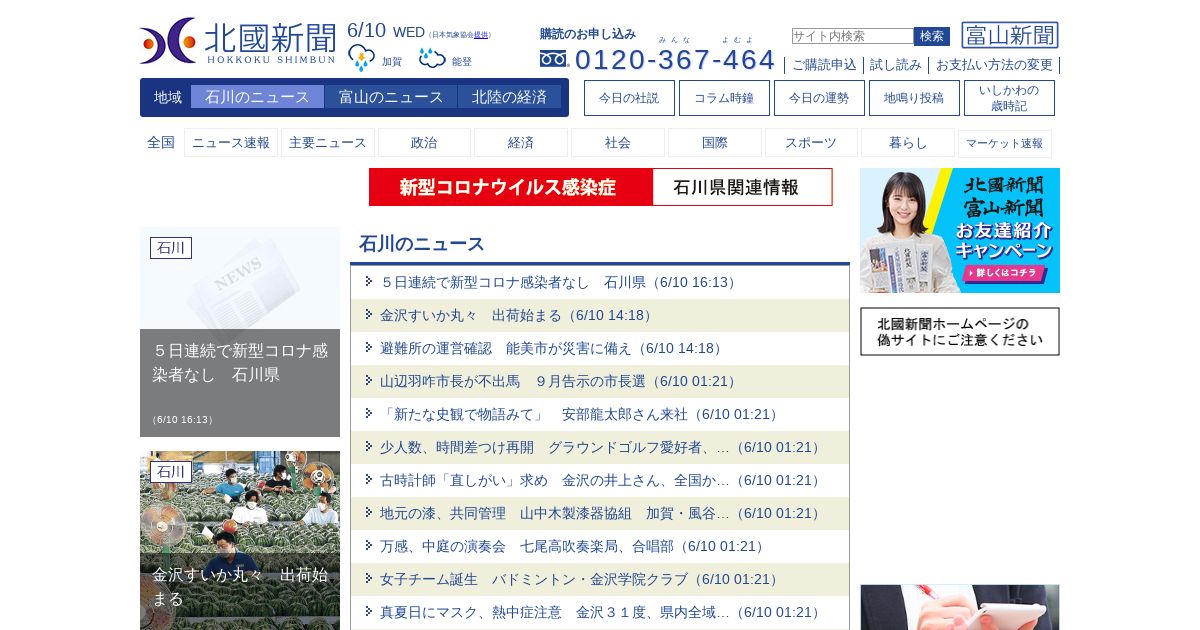This screenshot has height=630, width=1200.
Task: Open the 石川のニュース section heading
Action: (x=422, y=244)
